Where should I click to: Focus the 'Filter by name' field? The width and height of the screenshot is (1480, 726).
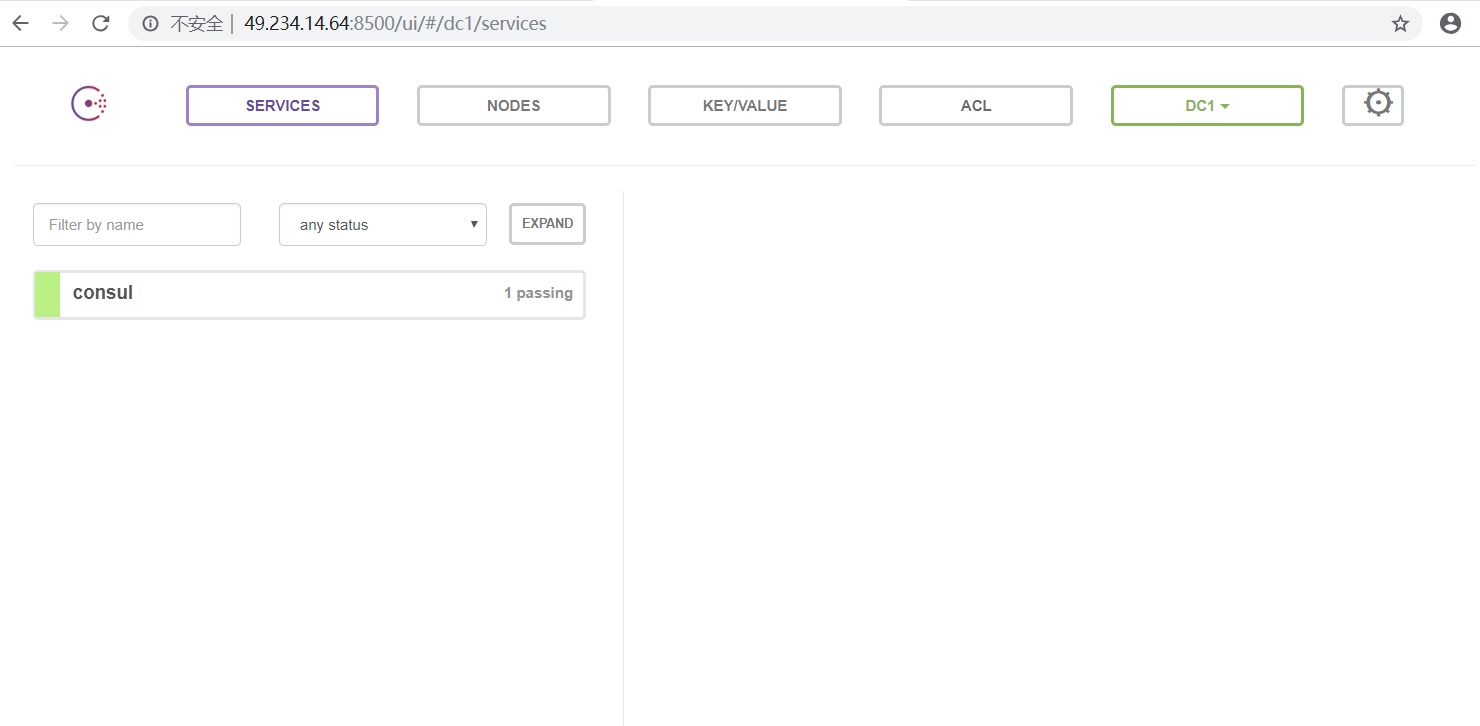pos(137,224)
